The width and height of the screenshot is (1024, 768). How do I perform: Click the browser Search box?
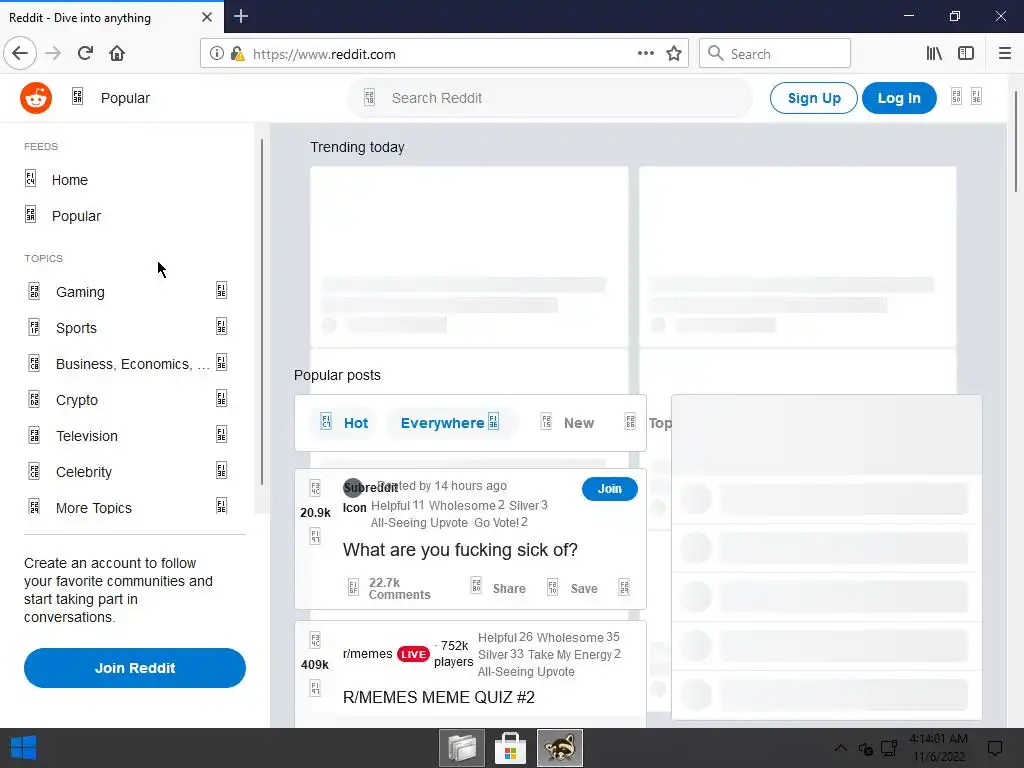tap(775, 54)
